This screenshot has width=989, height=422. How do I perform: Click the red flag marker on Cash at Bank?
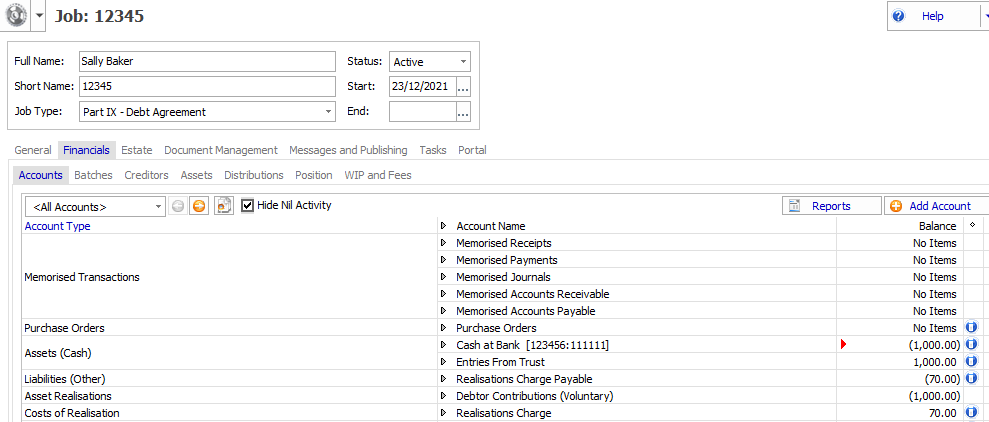(x=844, y=345)
